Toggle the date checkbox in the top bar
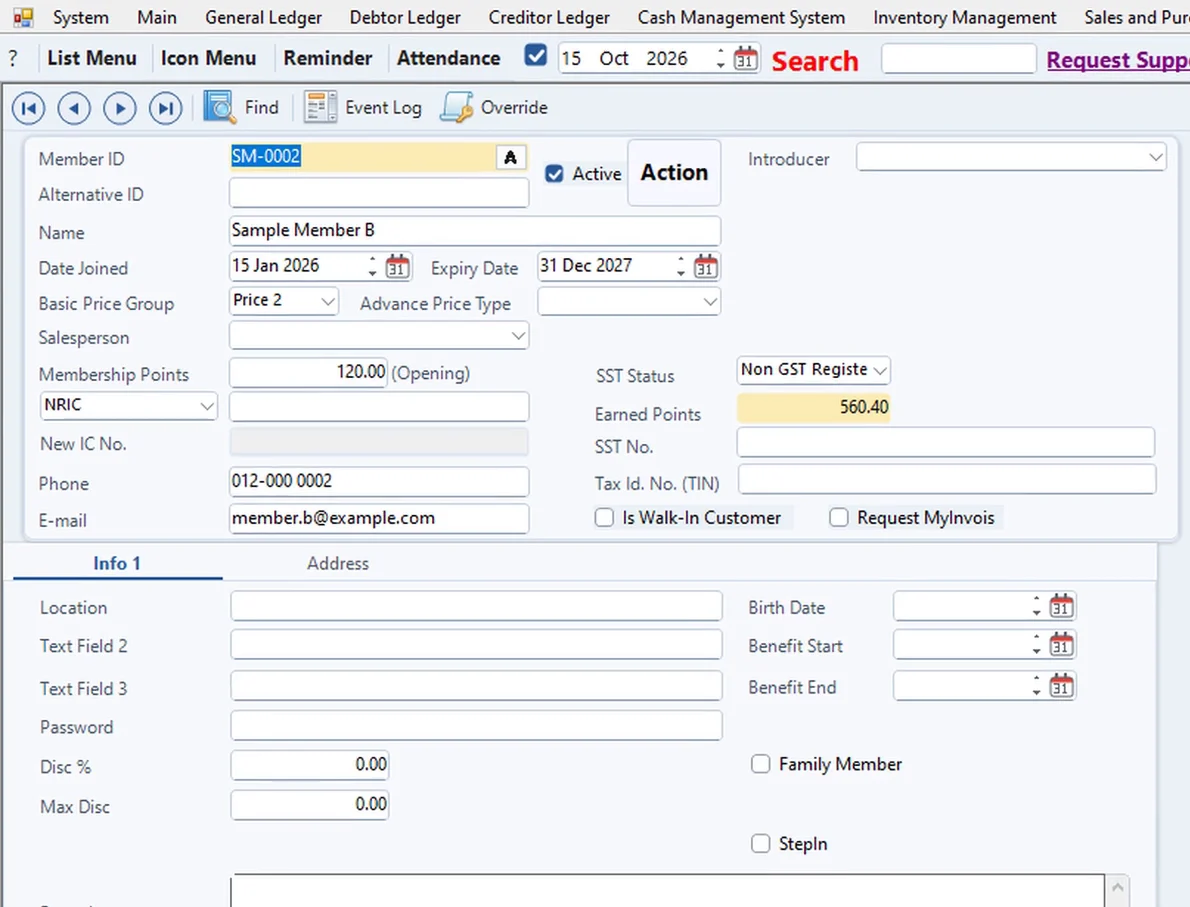The width and height of the screenshot is (1190, 907). coord(536,55)
